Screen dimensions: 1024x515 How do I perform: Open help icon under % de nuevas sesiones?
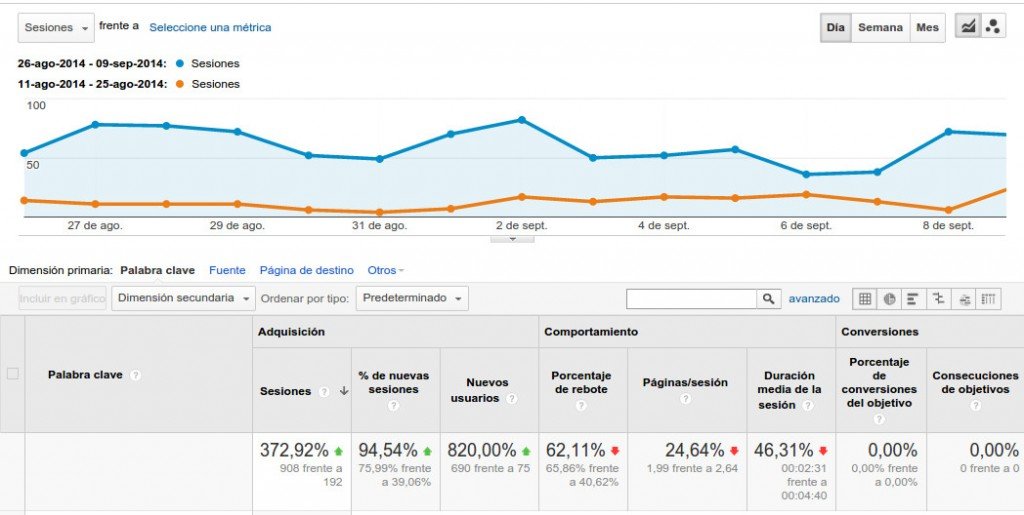393,405
